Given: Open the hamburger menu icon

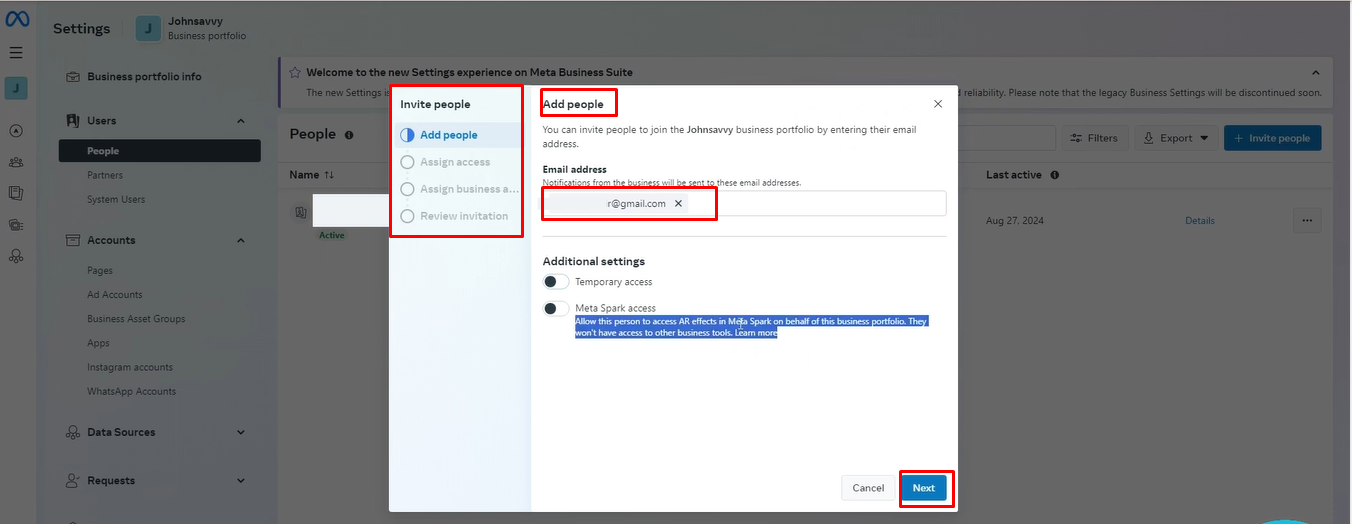Looking at the screenshot, I should coord(16,52).
